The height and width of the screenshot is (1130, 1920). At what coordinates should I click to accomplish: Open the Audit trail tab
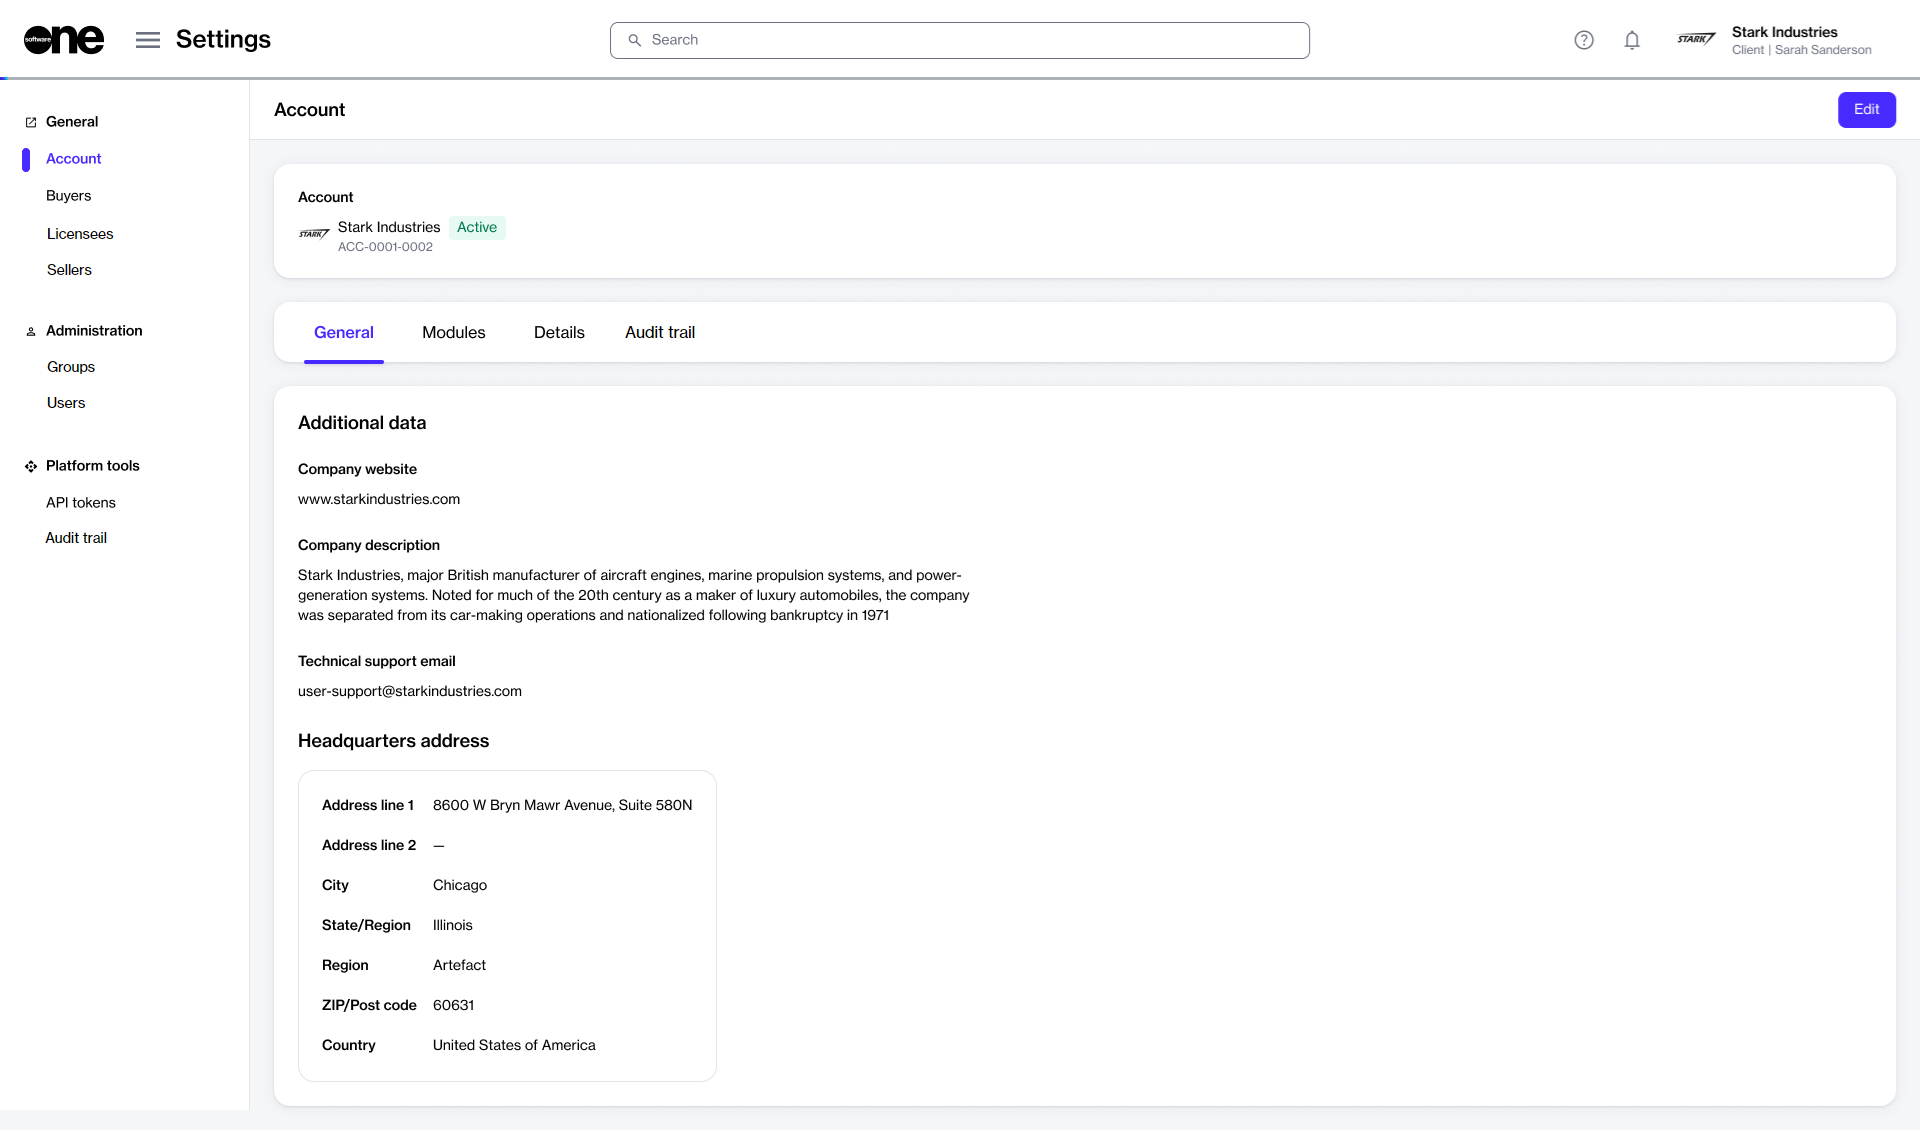point(660,333)
